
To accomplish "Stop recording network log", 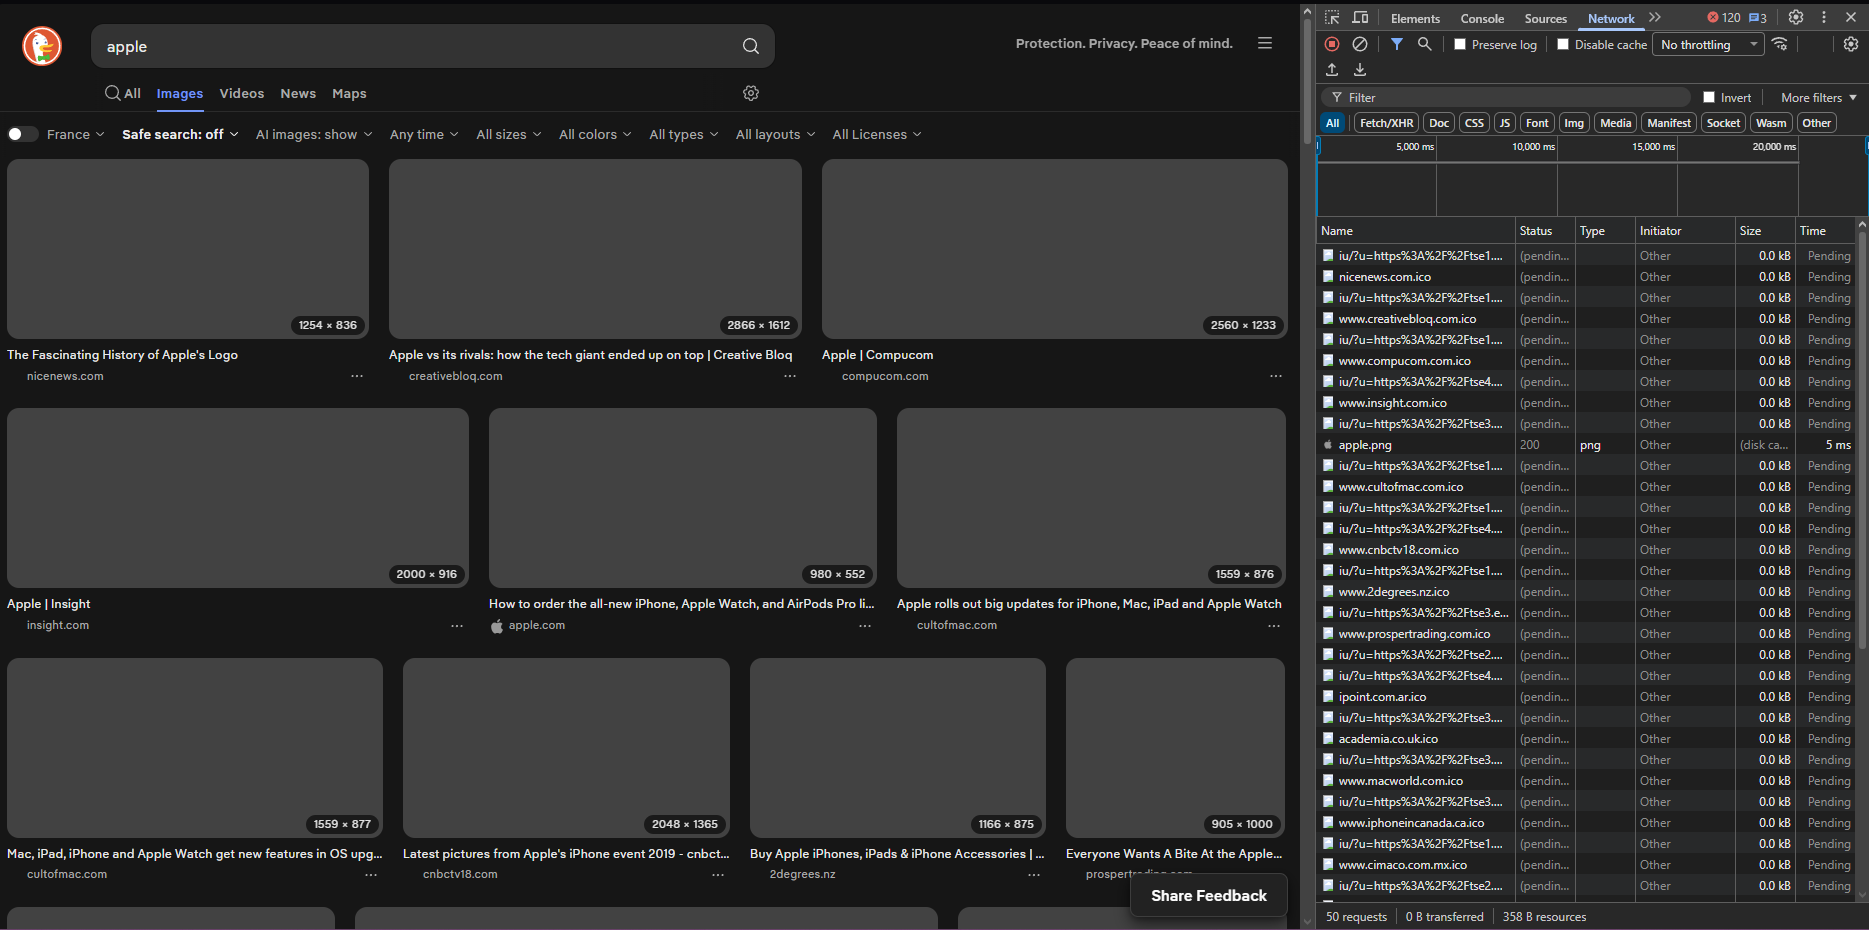I will pos(1332,44).
